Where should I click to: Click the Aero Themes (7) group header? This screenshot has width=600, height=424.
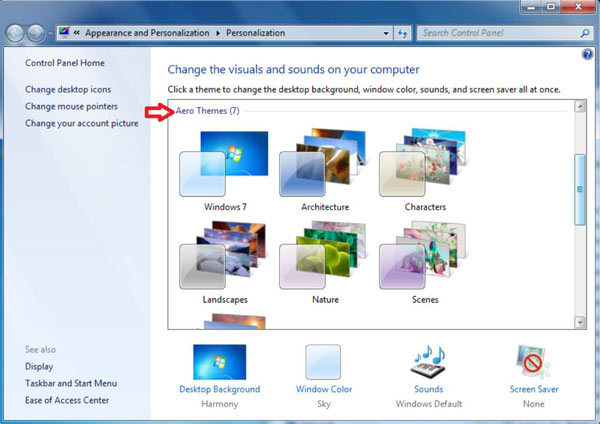pos(207,111)
